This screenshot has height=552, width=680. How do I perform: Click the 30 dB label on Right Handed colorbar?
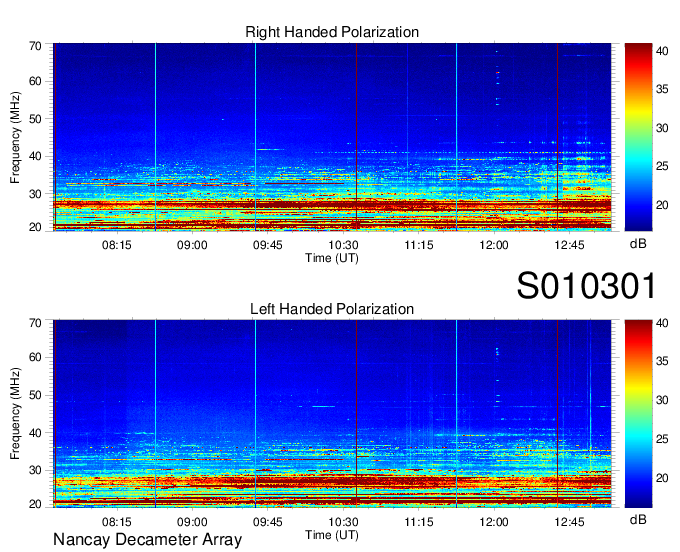point(662,128)
